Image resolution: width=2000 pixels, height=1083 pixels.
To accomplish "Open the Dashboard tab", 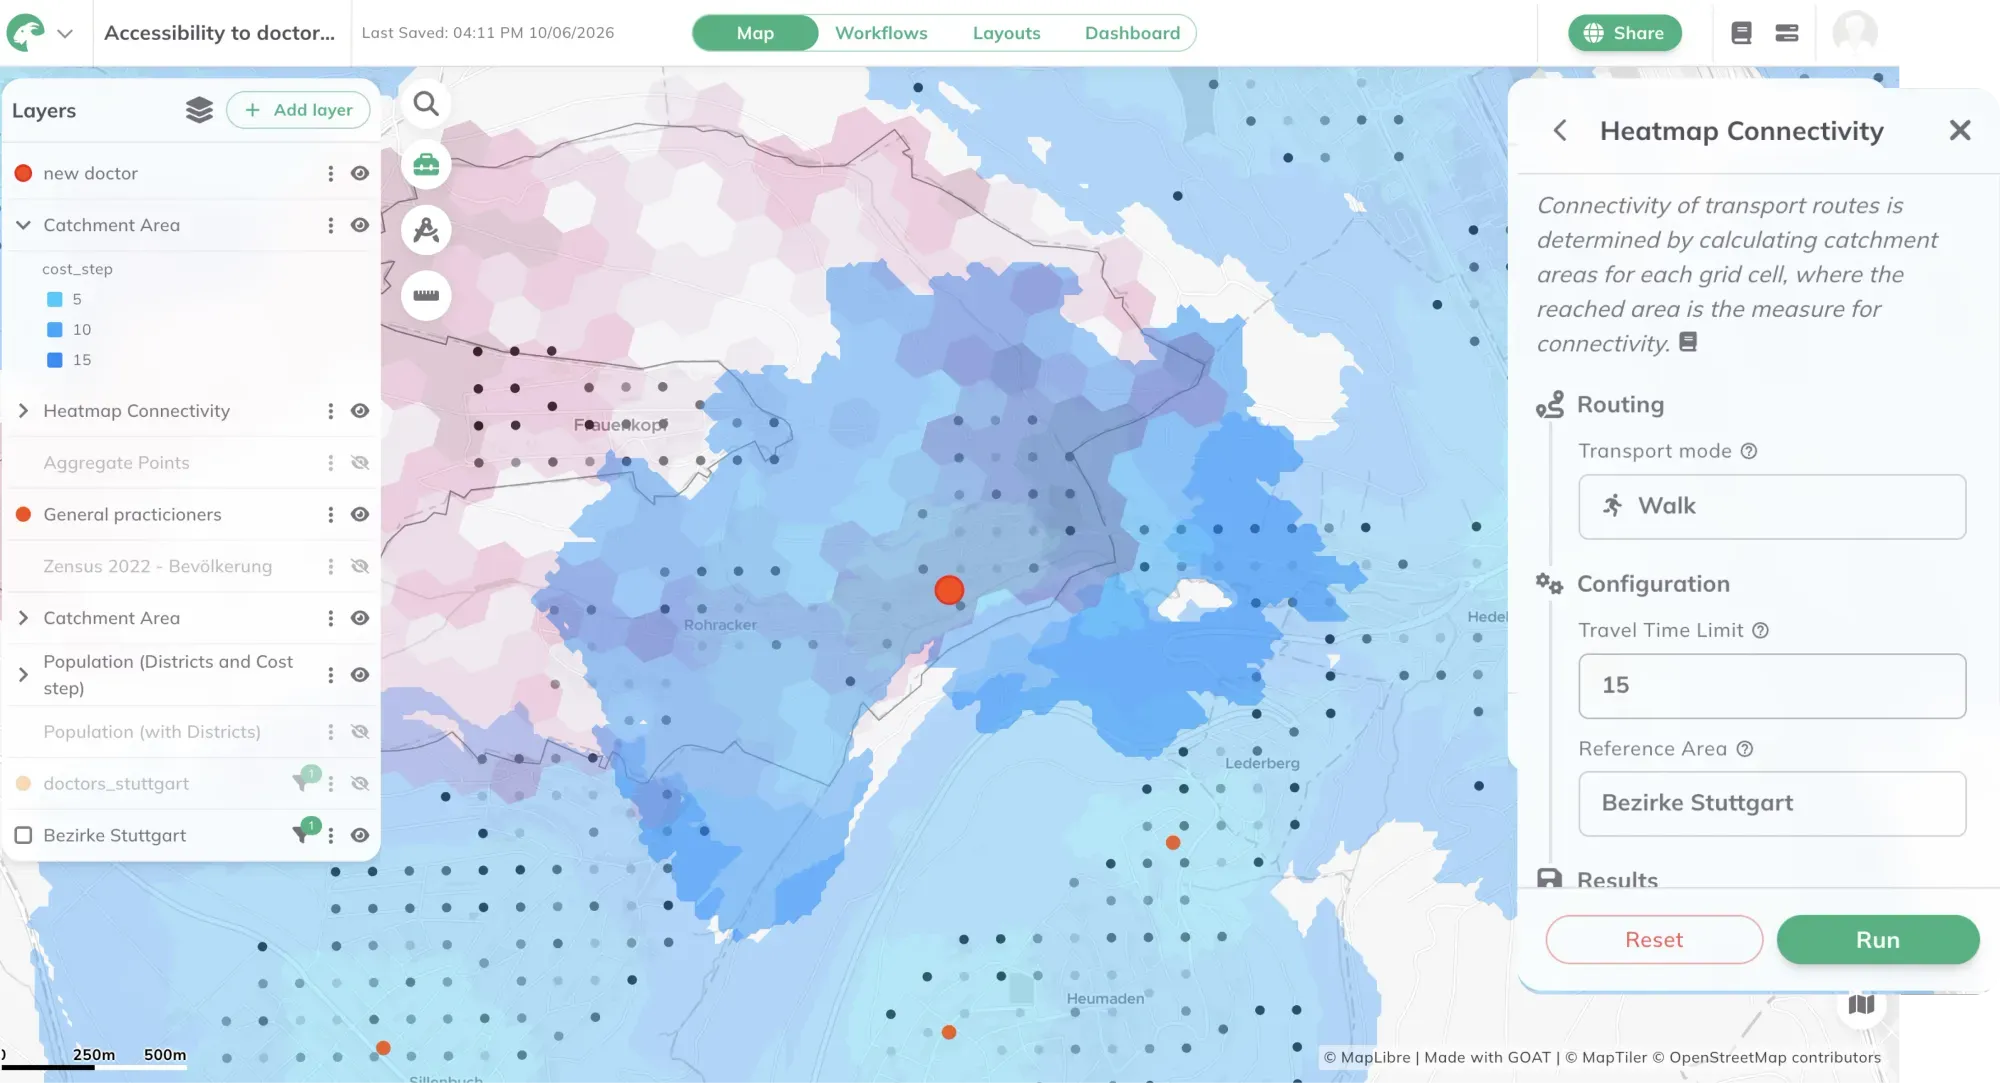I will [1132, 33].
